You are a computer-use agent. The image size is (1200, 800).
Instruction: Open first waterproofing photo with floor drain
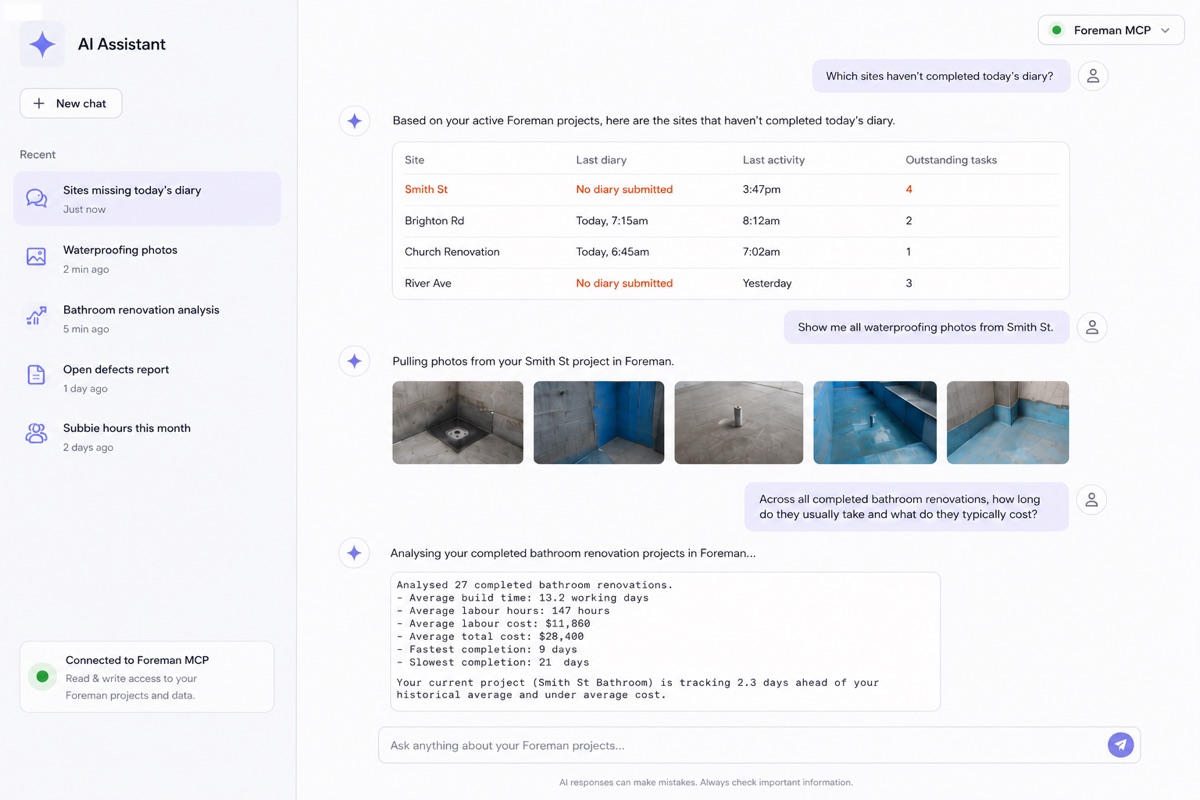coord(458,422)
